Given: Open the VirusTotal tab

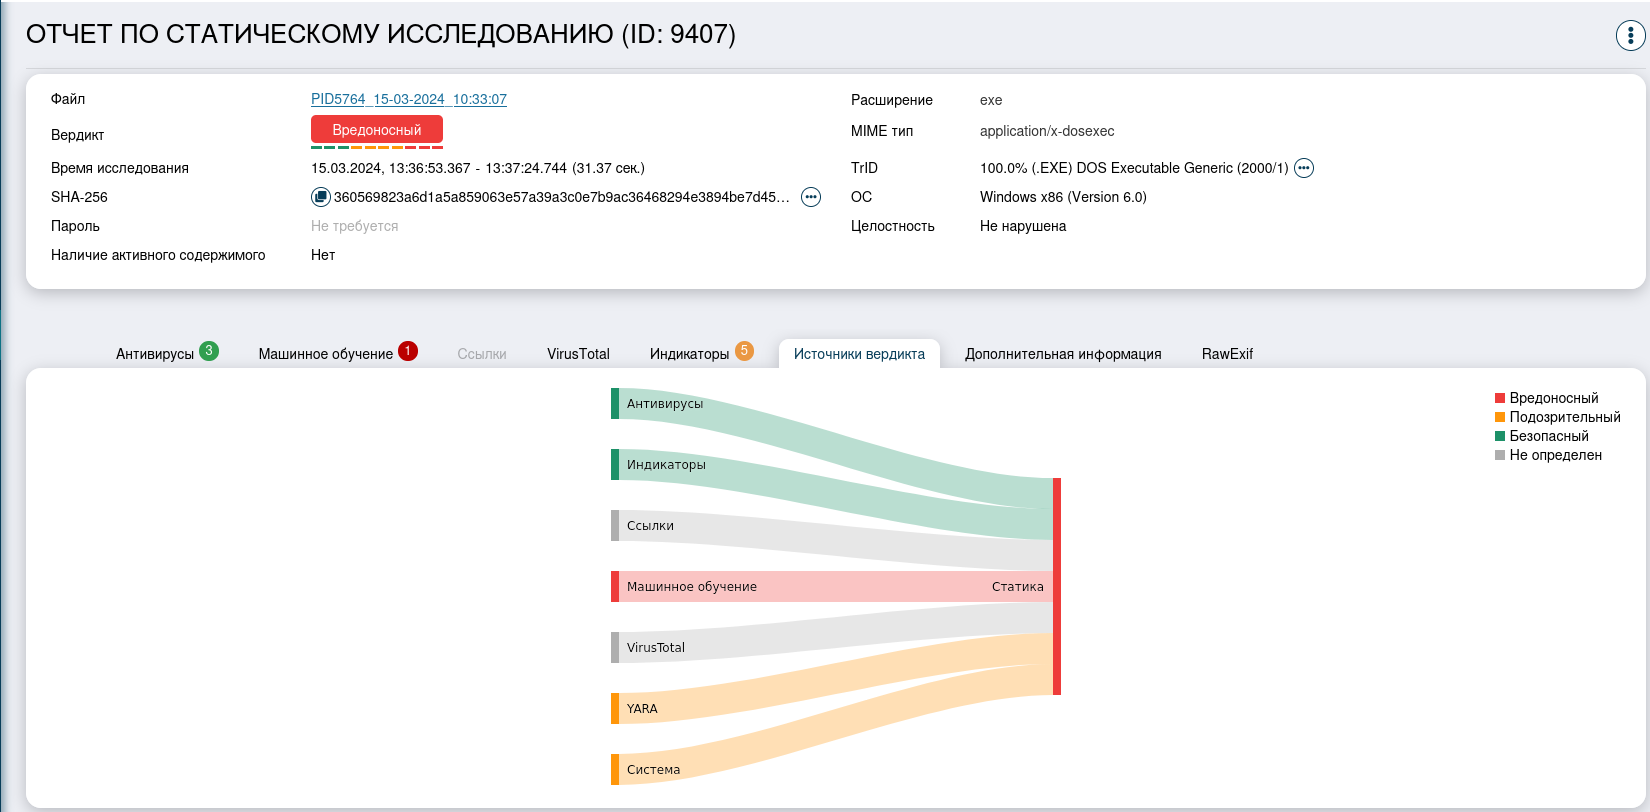Looking at the screenshot, I should (x=578, y=354).
